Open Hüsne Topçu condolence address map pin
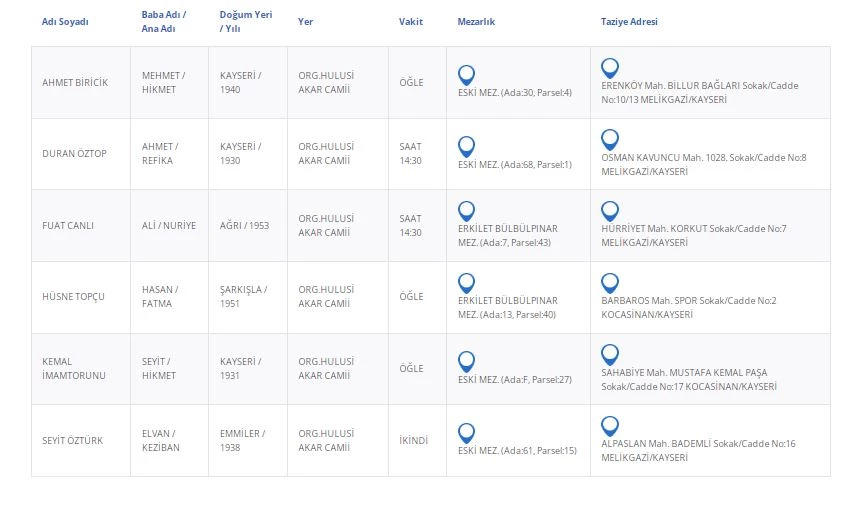846x507 pixels. [x=609, y=283]
